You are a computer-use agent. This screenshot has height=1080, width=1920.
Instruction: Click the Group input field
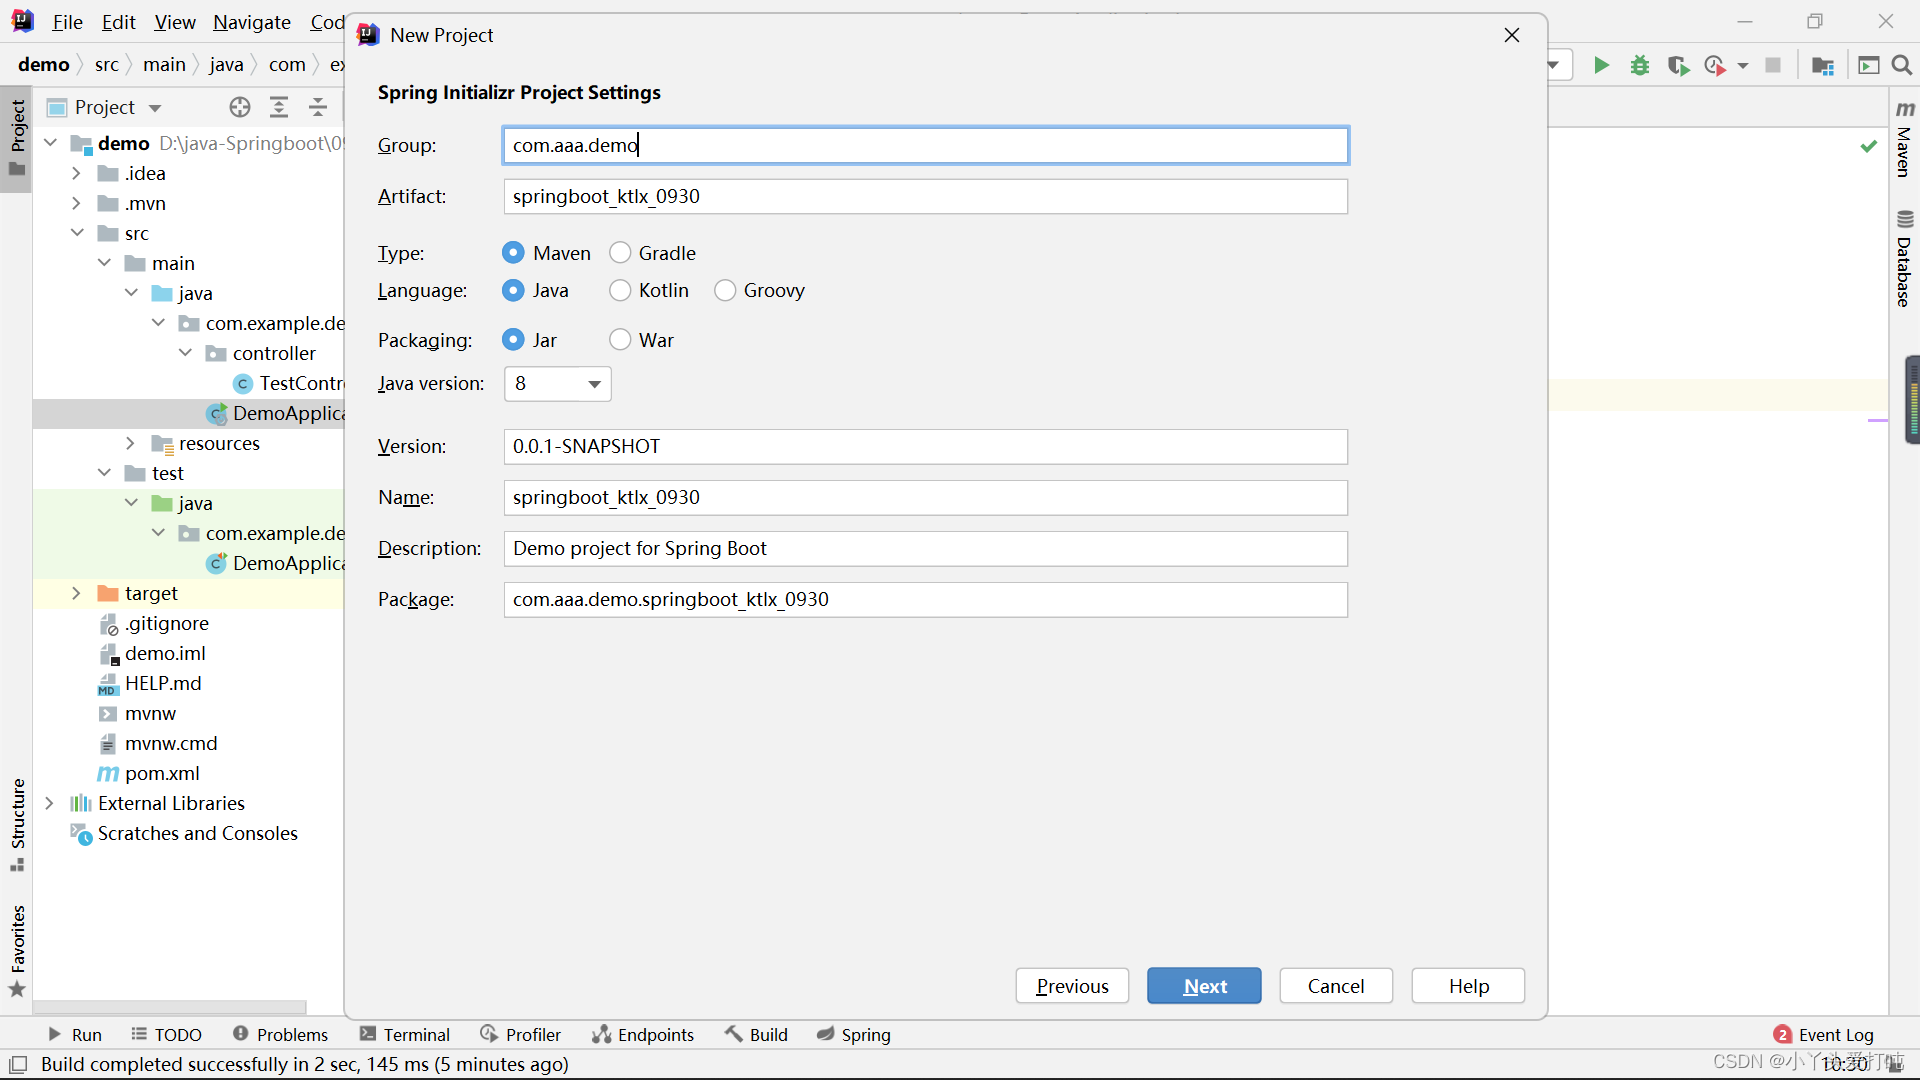[926, 145]
